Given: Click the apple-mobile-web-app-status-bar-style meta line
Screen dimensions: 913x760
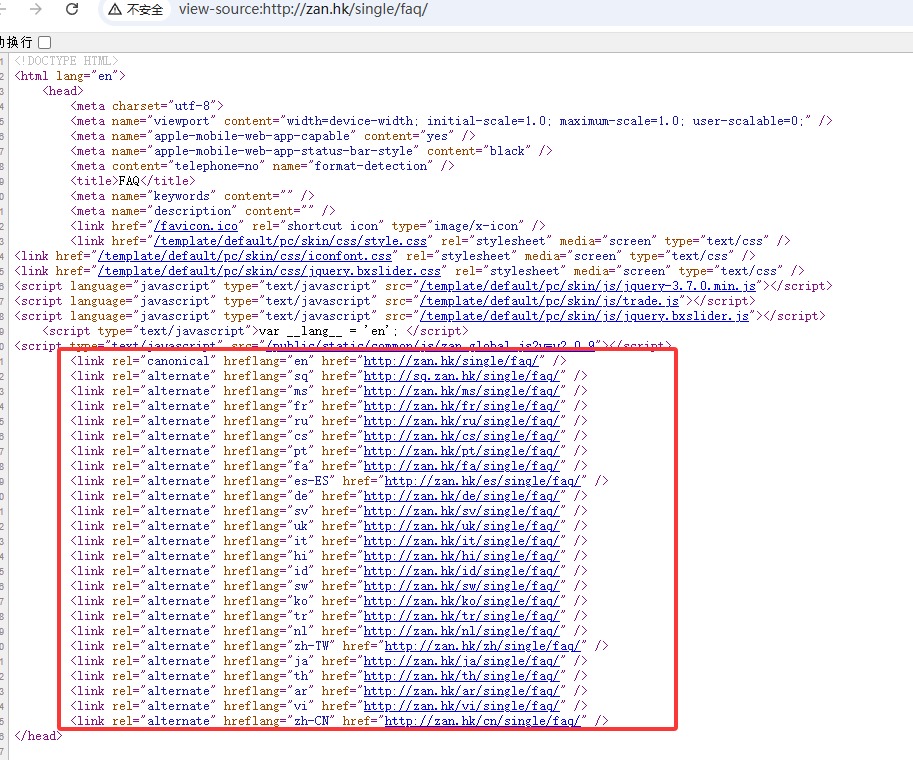Looking at the screenshot, I should point(311,151).
